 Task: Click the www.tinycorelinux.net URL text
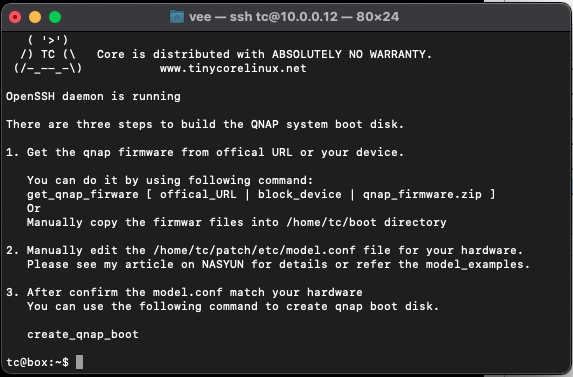pos(233,68)
